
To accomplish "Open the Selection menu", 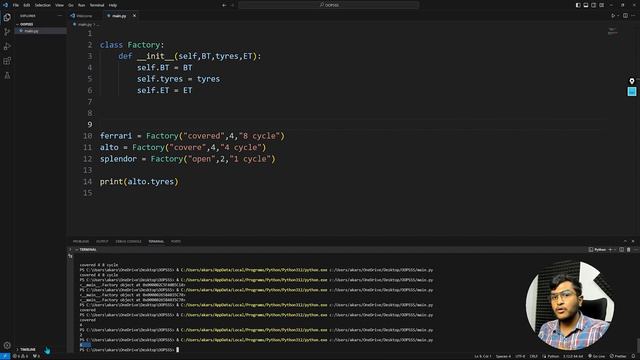I will [x=42, y=5].
